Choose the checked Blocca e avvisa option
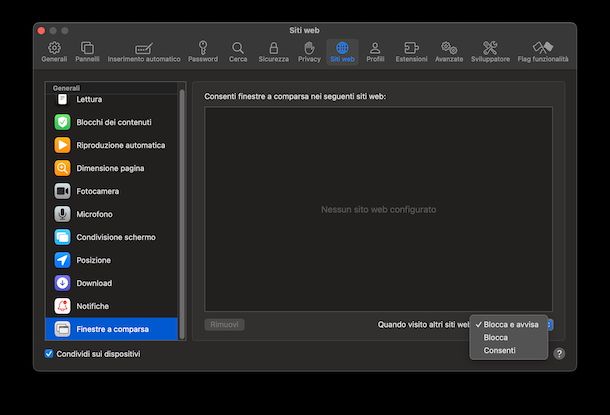Screen dimensions: 610x415 click(510, 325)
